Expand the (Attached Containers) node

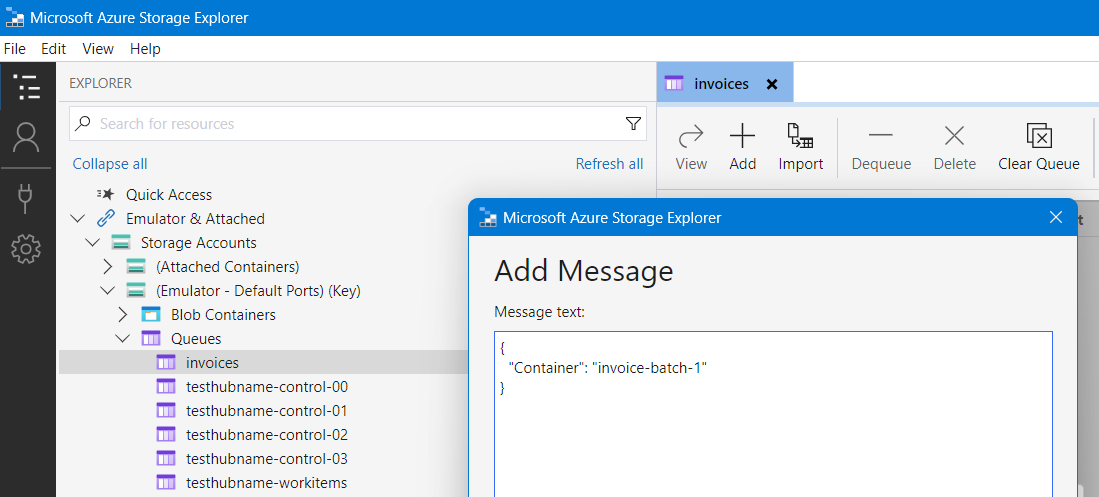coord(107,267)
